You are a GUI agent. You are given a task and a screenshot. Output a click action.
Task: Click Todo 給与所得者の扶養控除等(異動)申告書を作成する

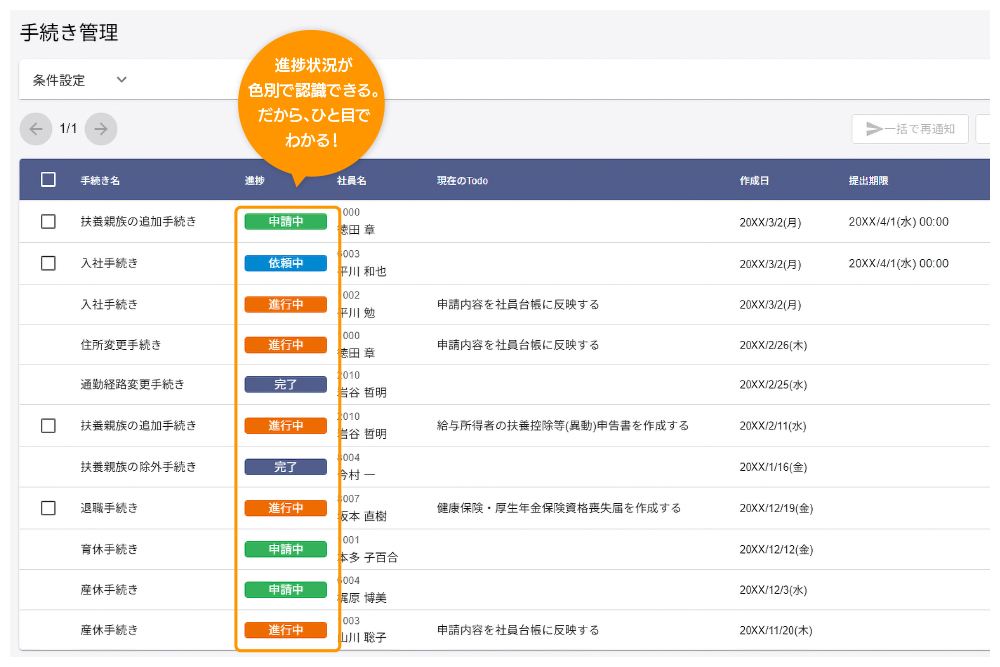[562, 425]
